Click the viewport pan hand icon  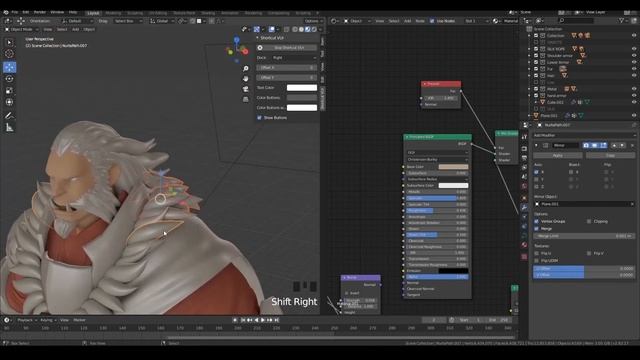coord(245,78)
